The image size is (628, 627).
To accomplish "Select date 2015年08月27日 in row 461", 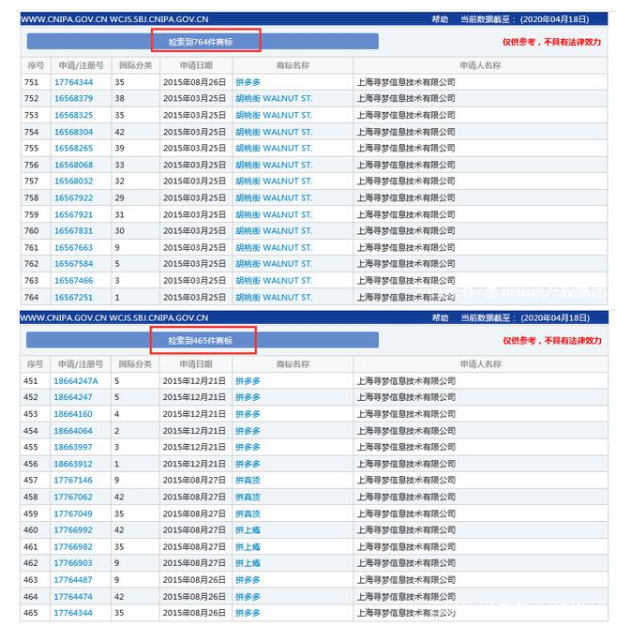I will [x=194, y=547].
